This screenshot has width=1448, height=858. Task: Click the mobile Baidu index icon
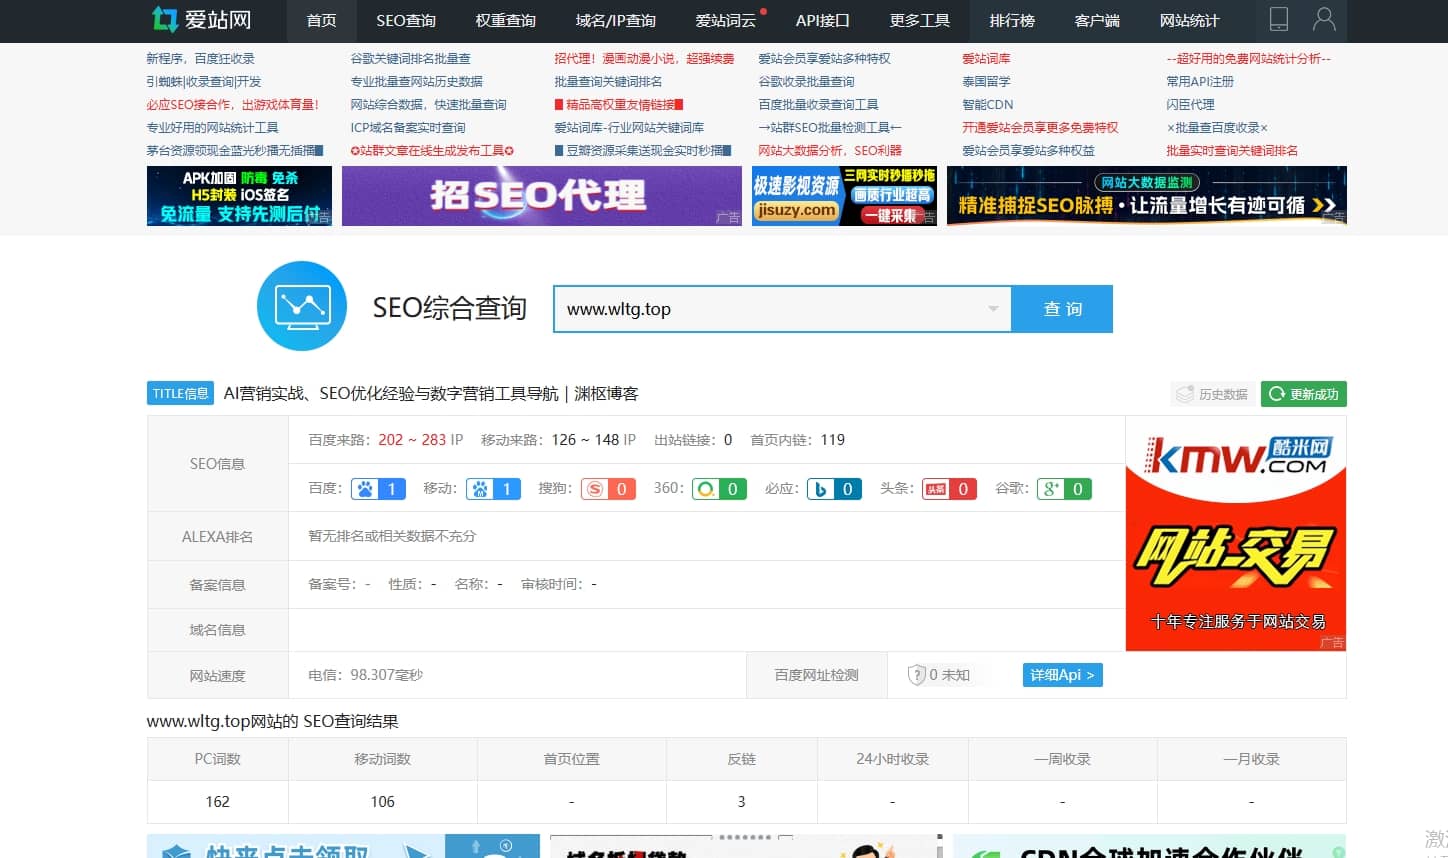coord(481,489)
